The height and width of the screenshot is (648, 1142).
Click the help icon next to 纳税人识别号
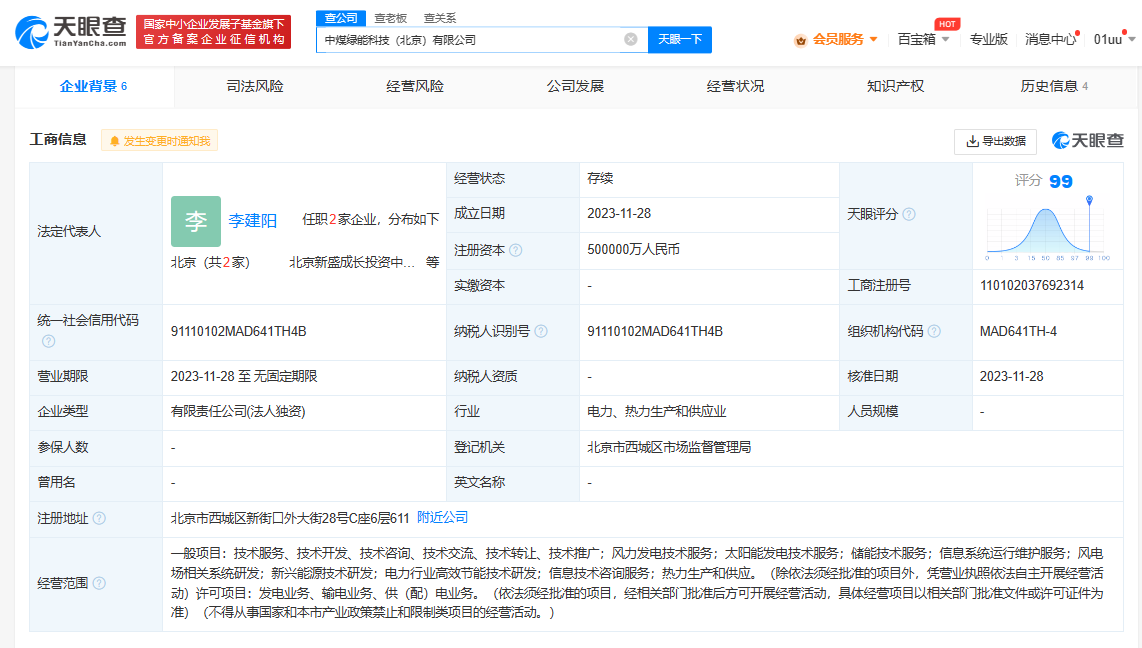541,331
